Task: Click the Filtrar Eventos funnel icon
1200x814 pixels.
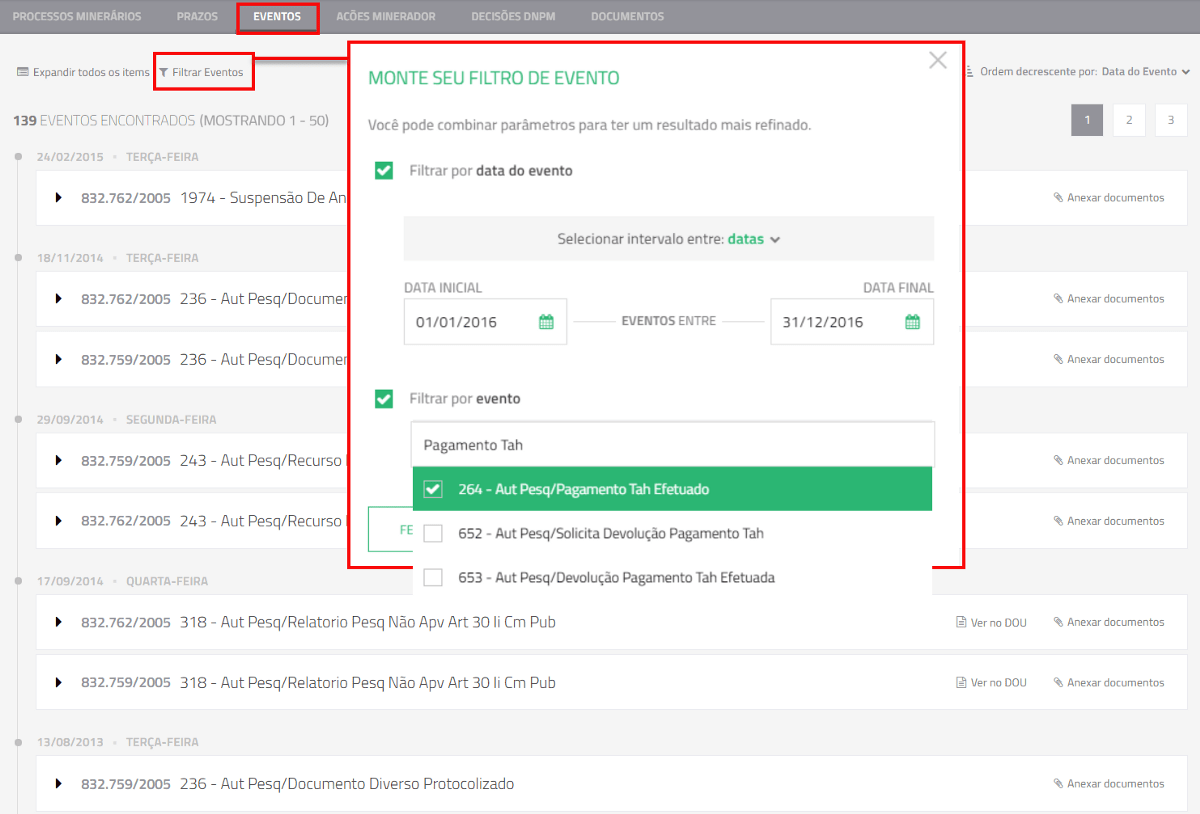Action: click(x=163, y=73)
